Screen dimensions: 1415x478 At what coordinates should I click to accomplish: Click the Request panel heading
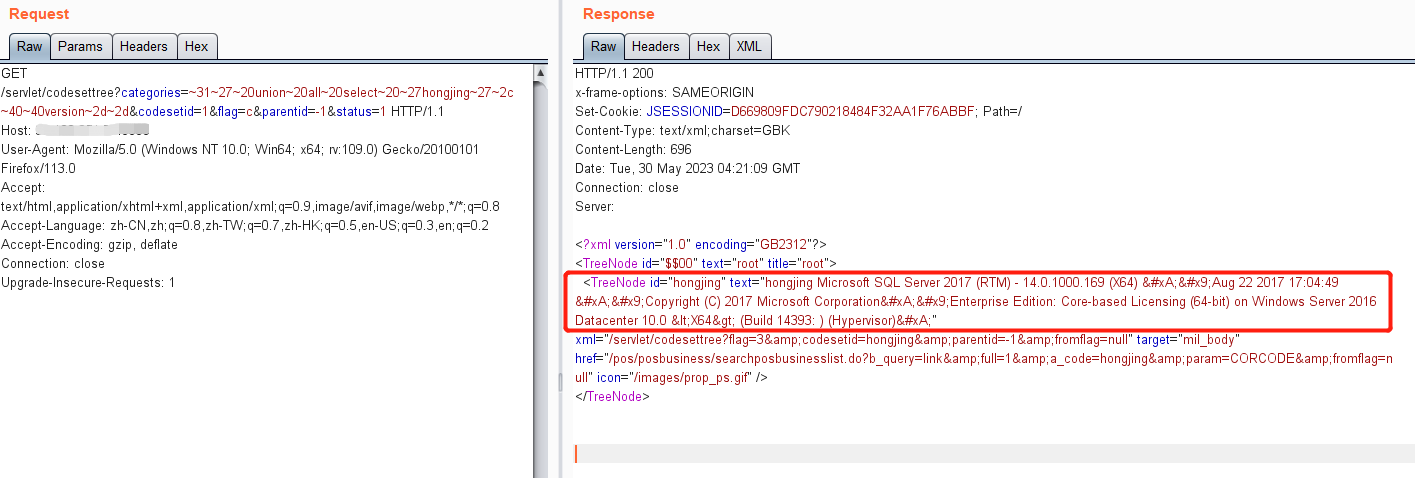pos(39,14)
